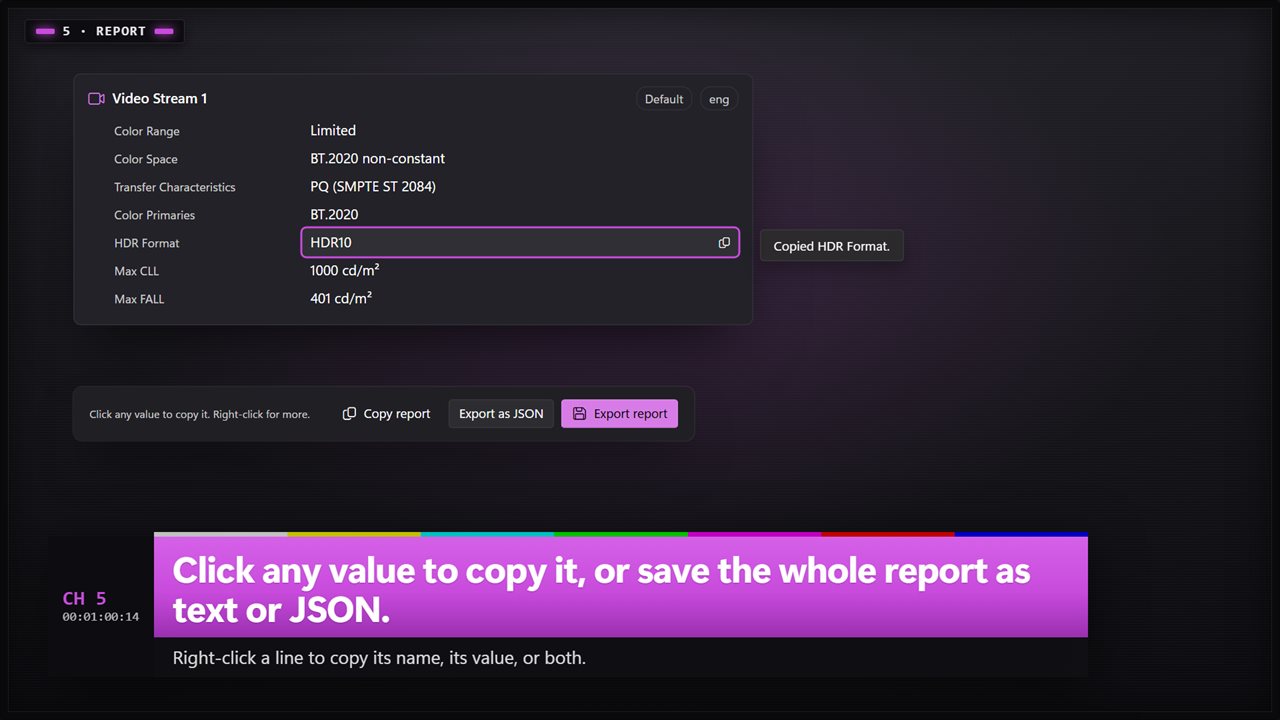The height and width of the screenshot is (720, 1280).
Task: Copy the value 'PQ (SMPTE ST 2084)'
Action: [373, 187]
